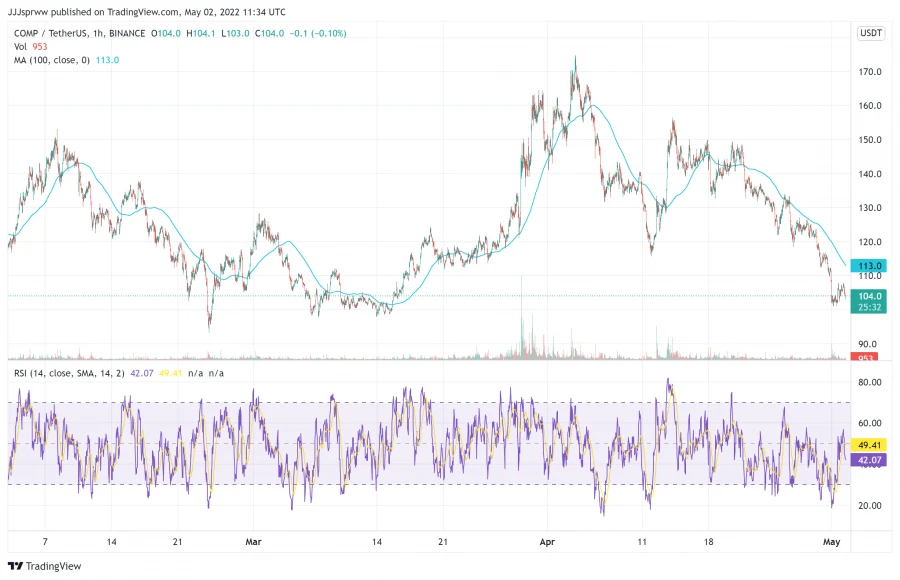
Task: Click the yellow 49.41 RSI tag
Action: click(868, 445)
